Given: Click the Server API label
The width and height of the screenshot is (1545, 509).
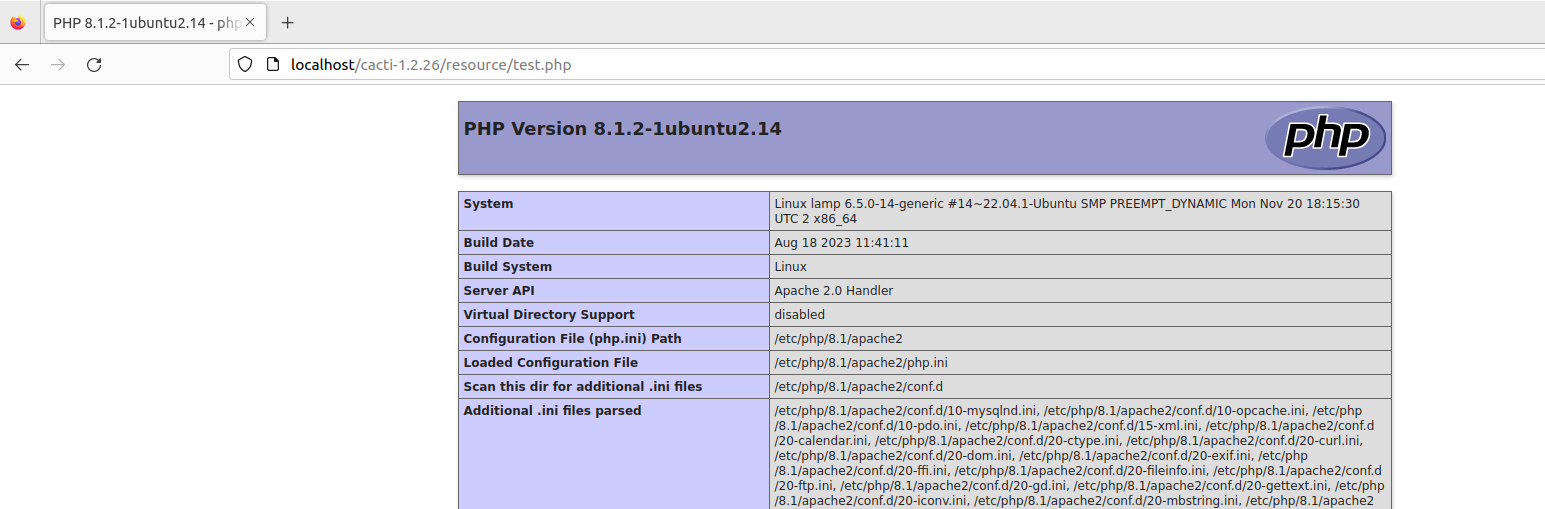Looking at the screenshot, I should point(501,291).
